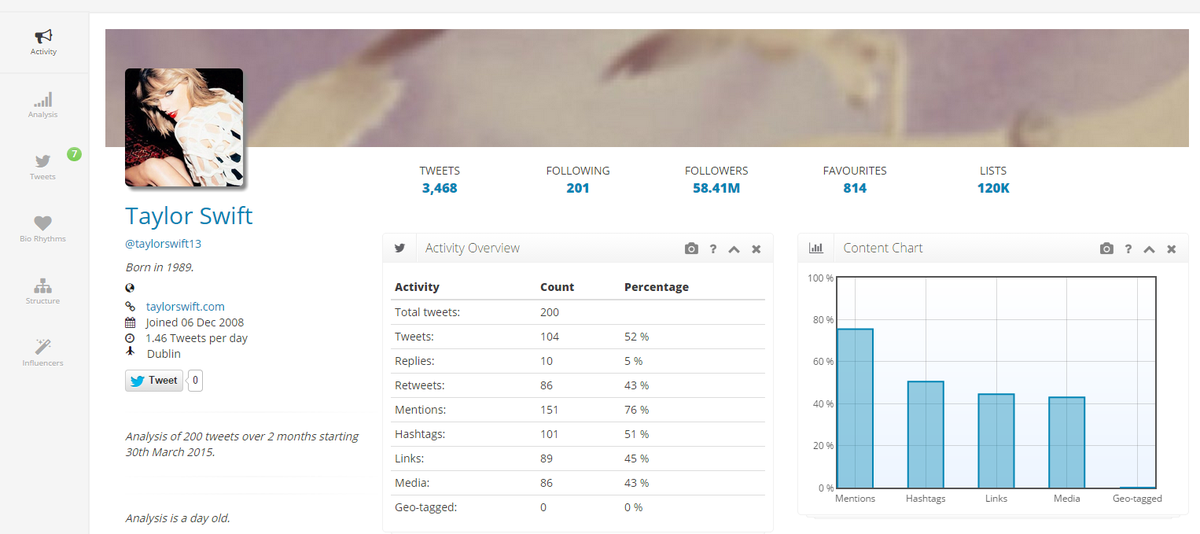Click the tweet count bubble showing 0
This screenshot has width=1200, height=534.
(x=195, y=380)
